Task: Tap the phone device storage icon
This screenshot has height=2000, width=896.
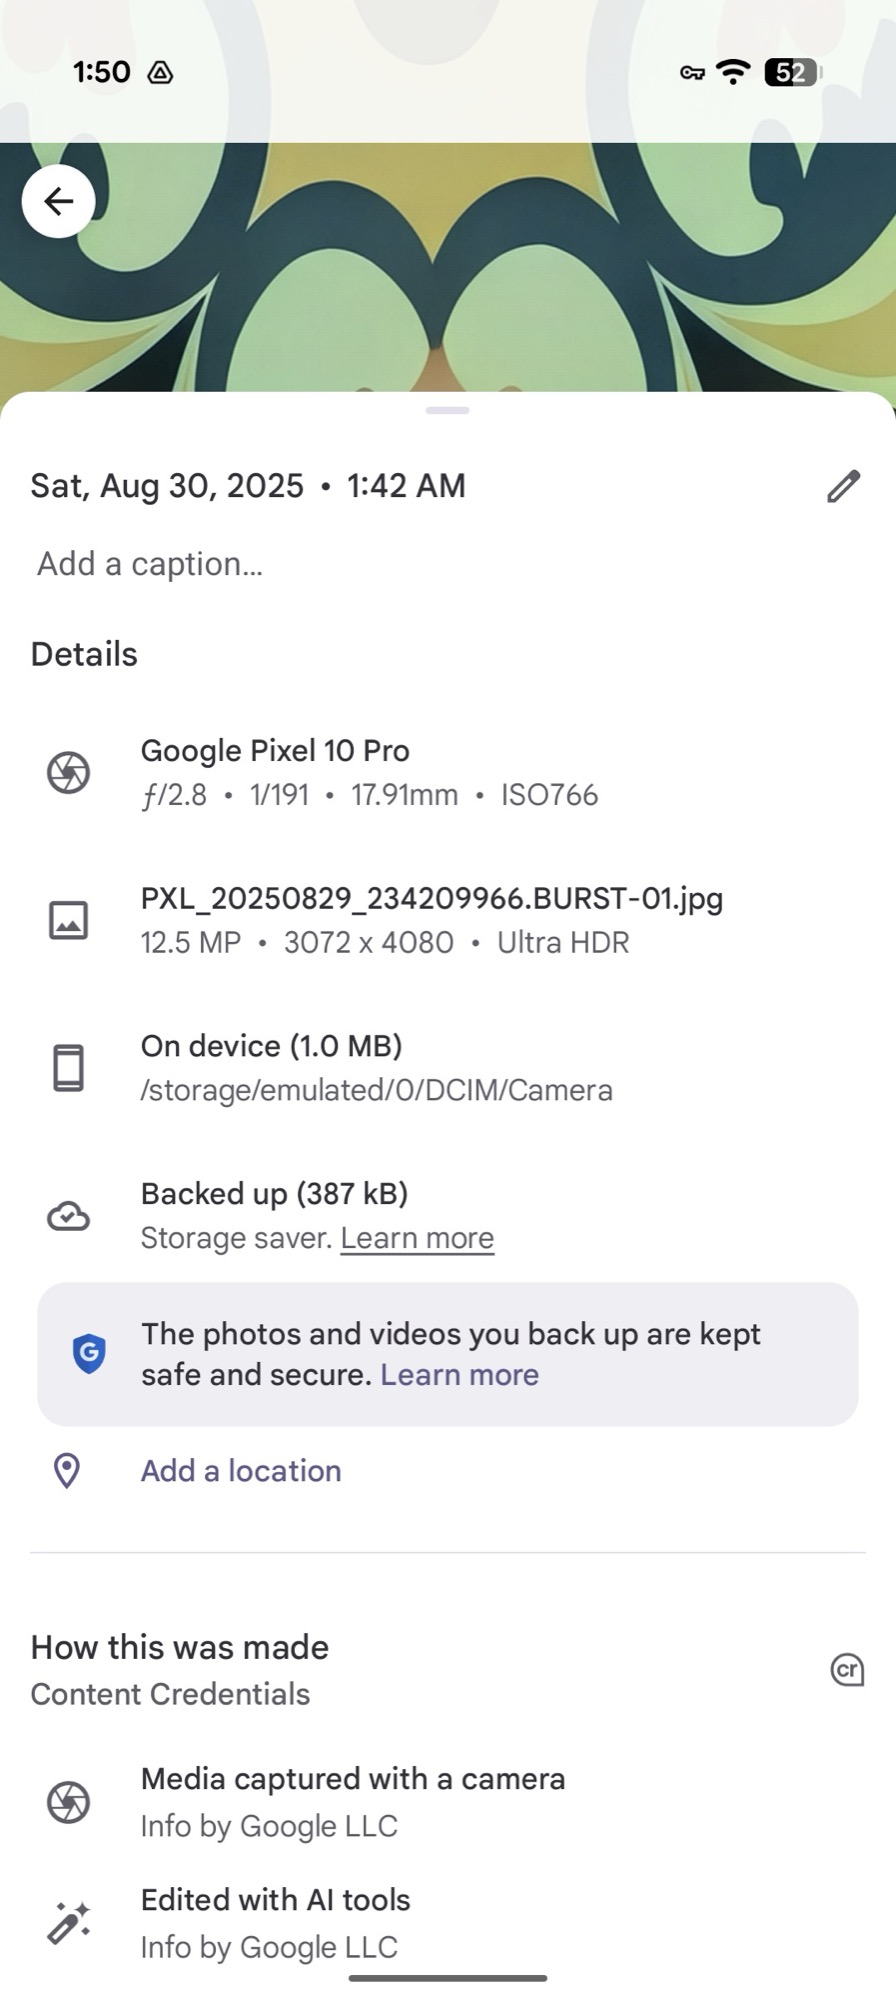Action: (69, 1068)
